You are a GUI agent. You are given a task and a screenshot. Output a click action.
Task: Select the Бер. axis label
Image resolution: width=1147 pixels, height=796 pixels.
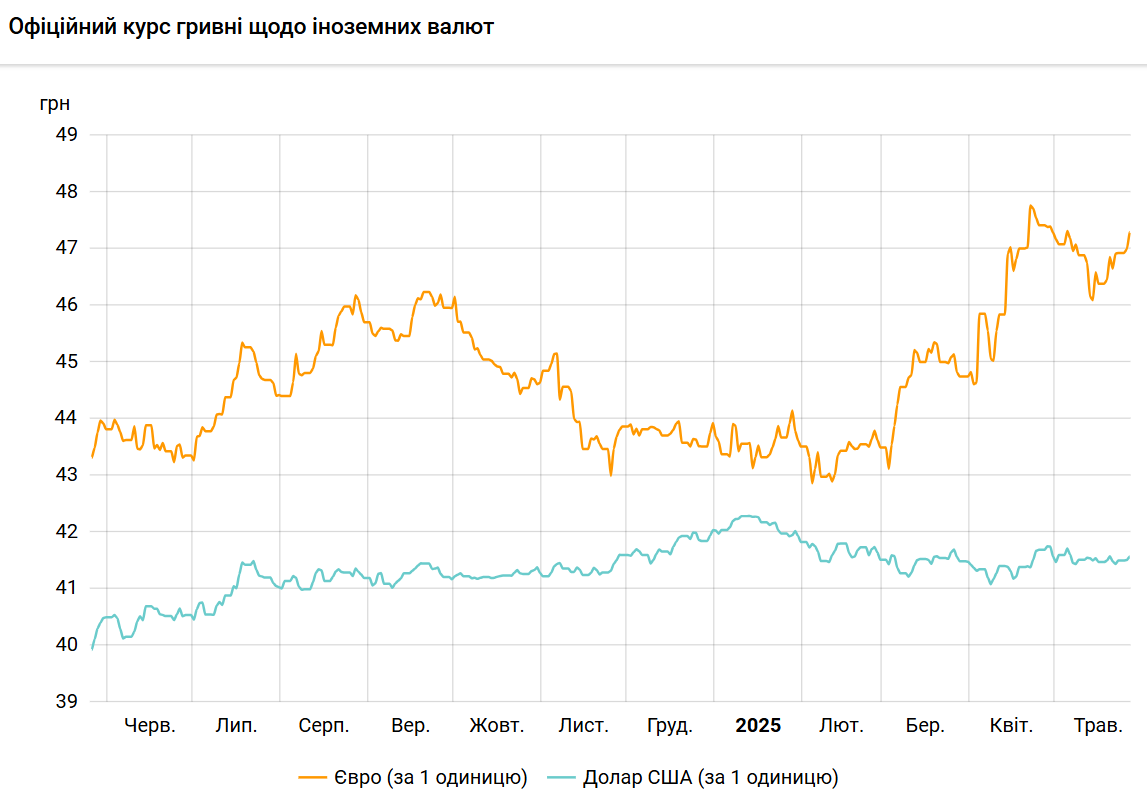pyautogui.click(x=925, y=726)
